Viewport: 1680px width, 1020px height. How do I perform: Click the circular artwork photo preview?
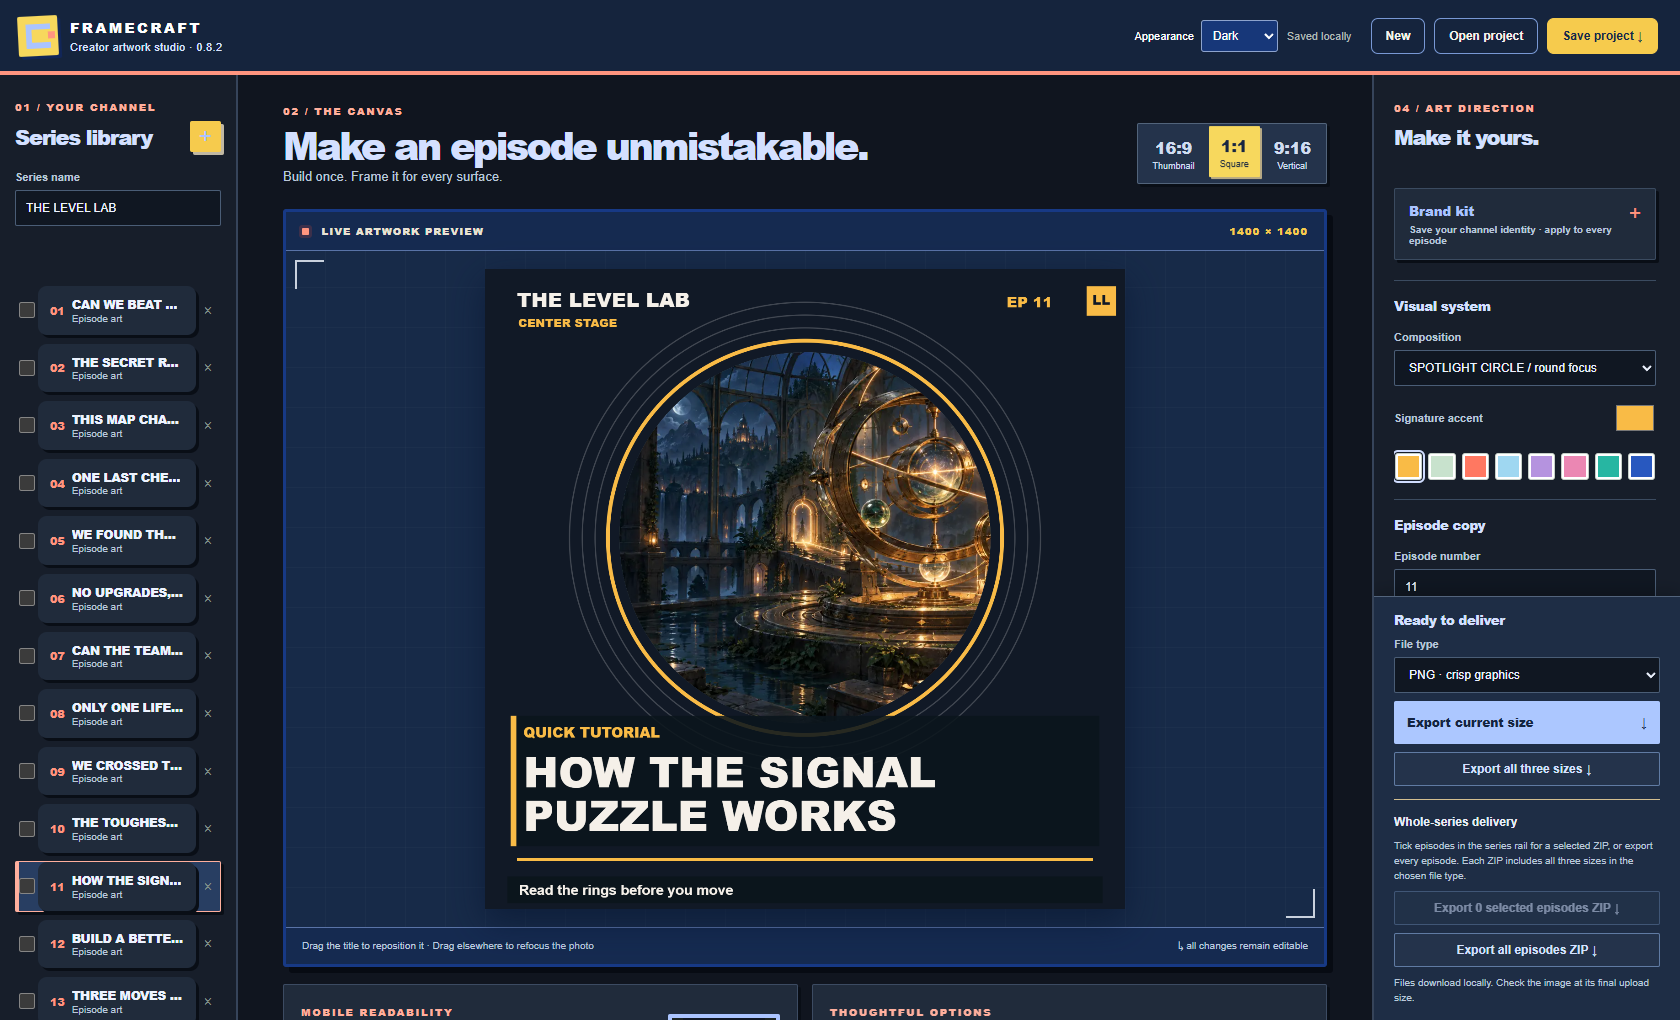tap(804, 537)
